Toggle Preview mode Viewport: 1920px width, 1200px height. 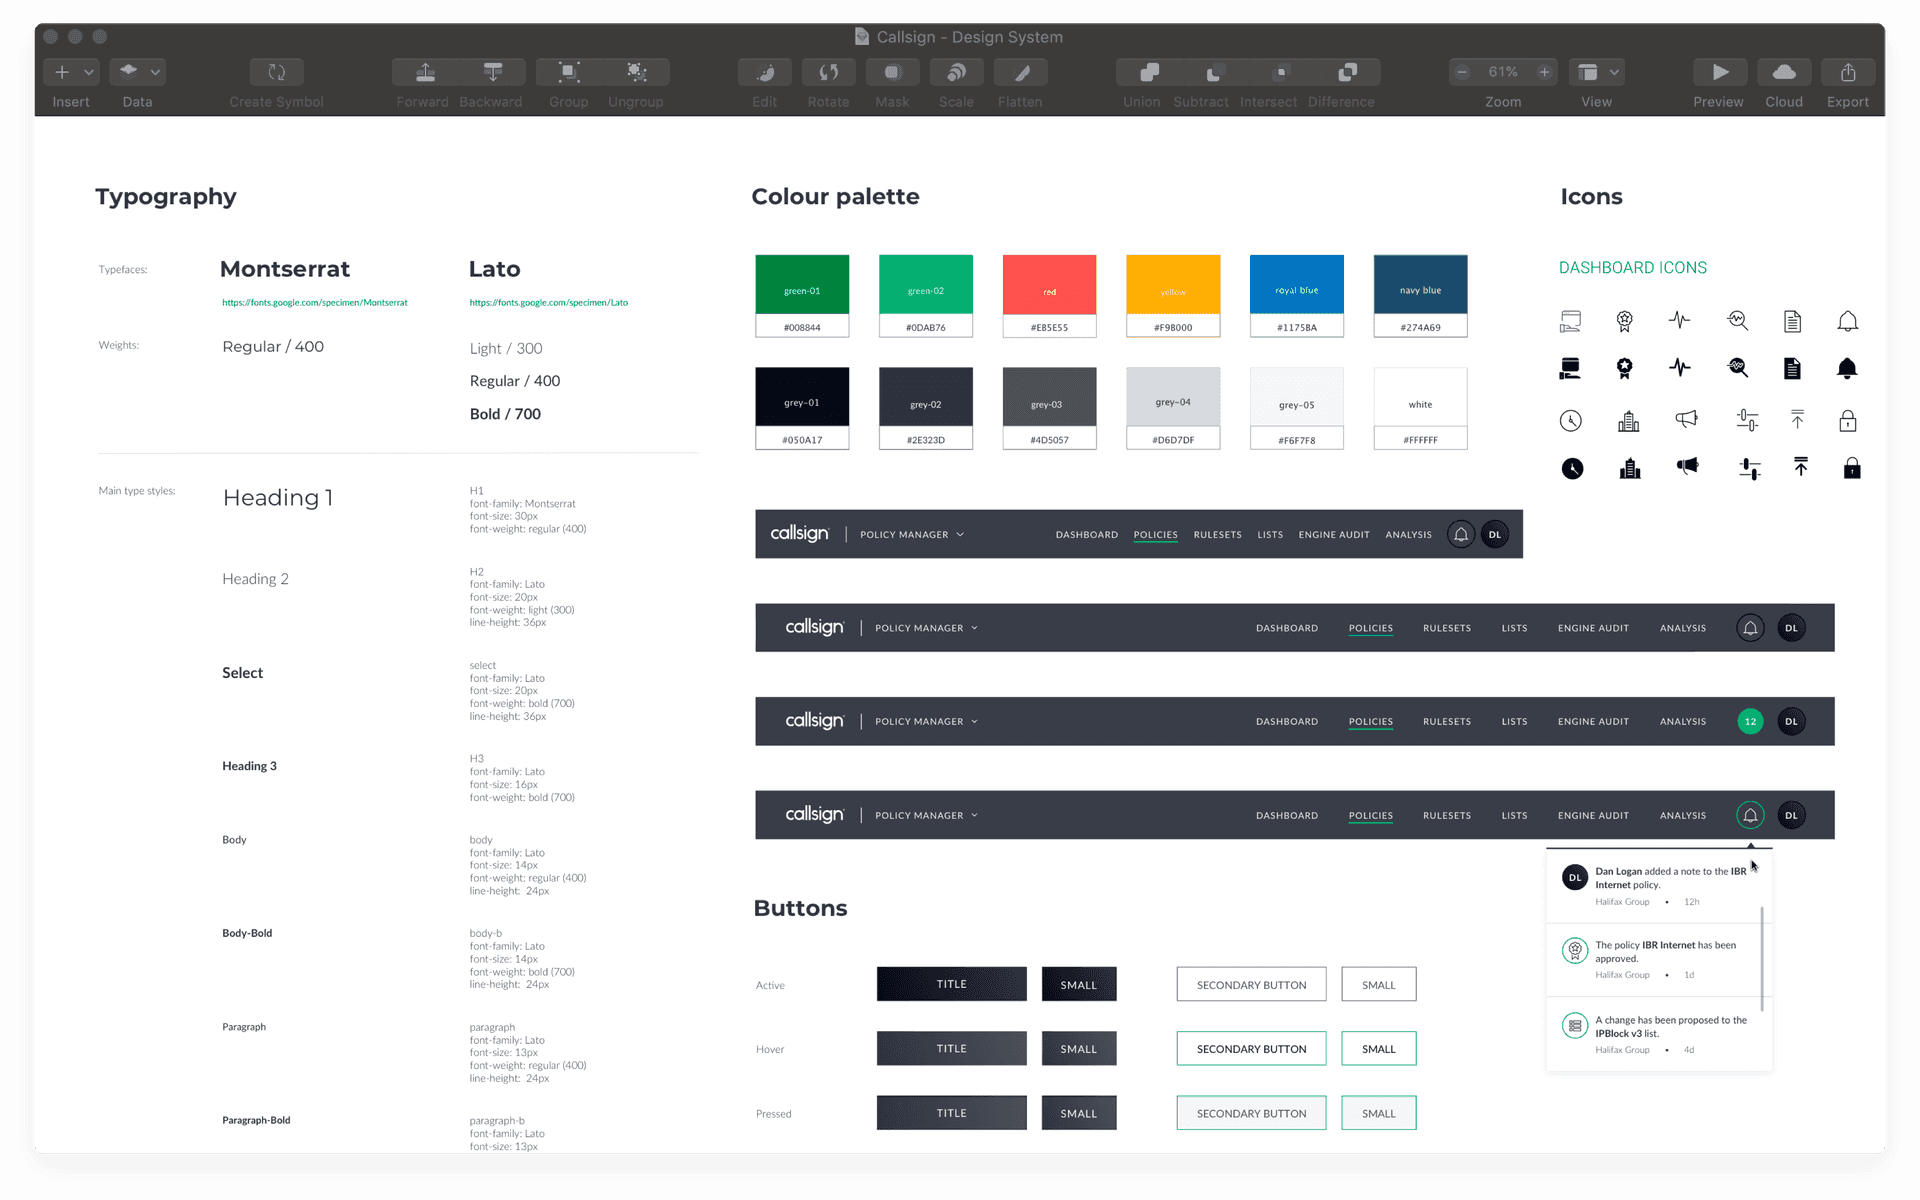coord(1719,72)
